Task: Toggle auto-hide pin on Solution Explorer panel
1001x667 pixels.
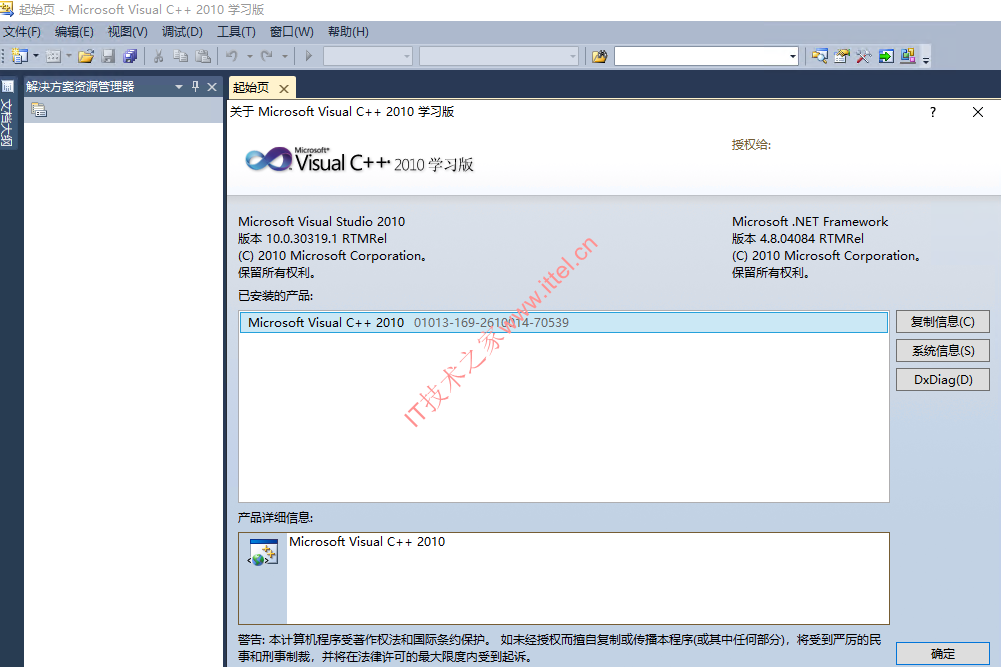Action: point(195,86)
